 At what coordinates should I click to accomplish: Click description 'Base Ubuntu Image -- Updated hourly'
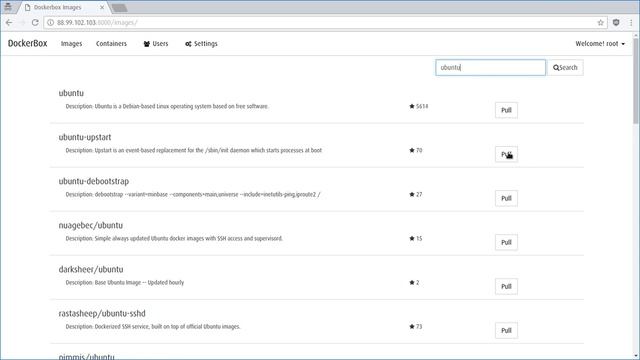tap(124, 282)
